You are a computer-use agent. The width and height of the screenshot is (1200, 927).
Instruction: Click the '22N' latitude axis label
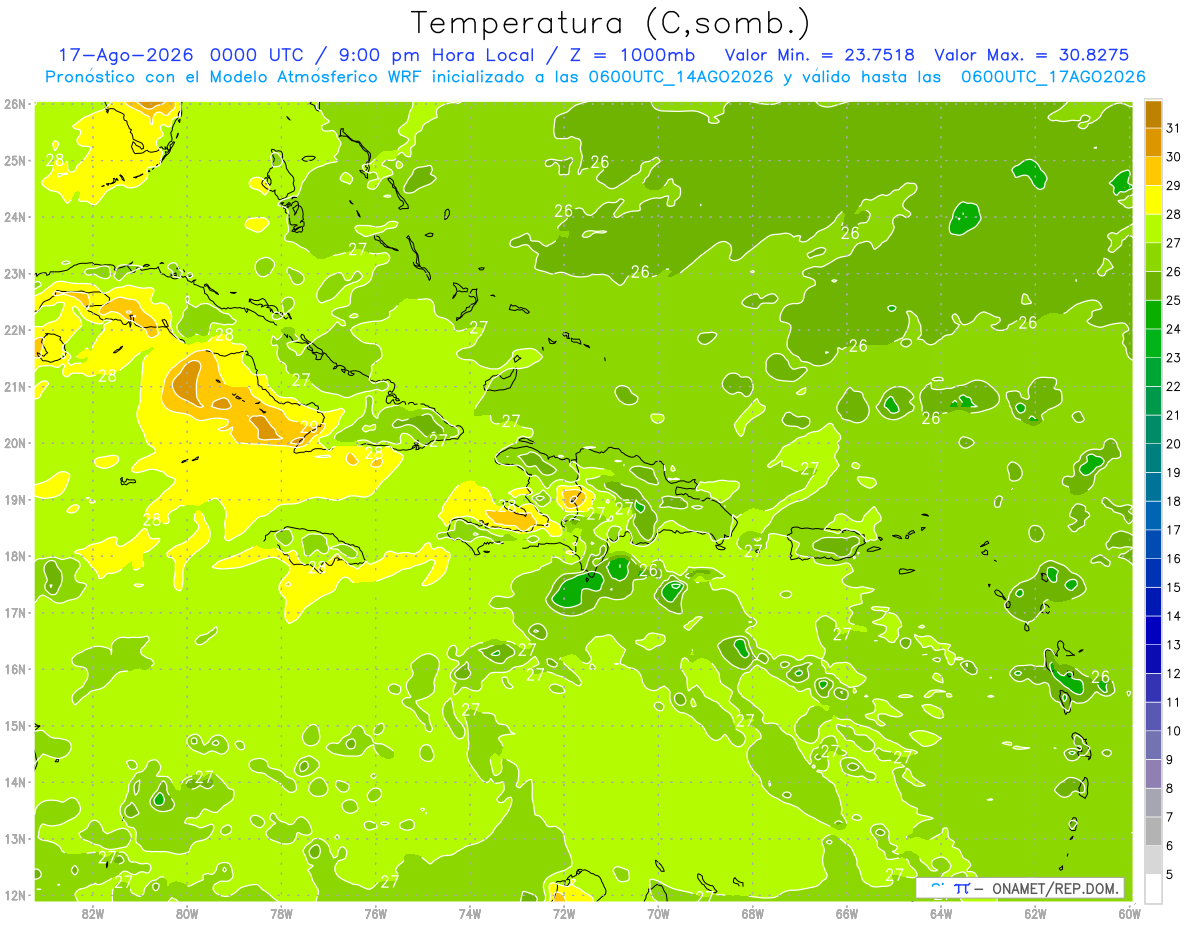(15, 330)
